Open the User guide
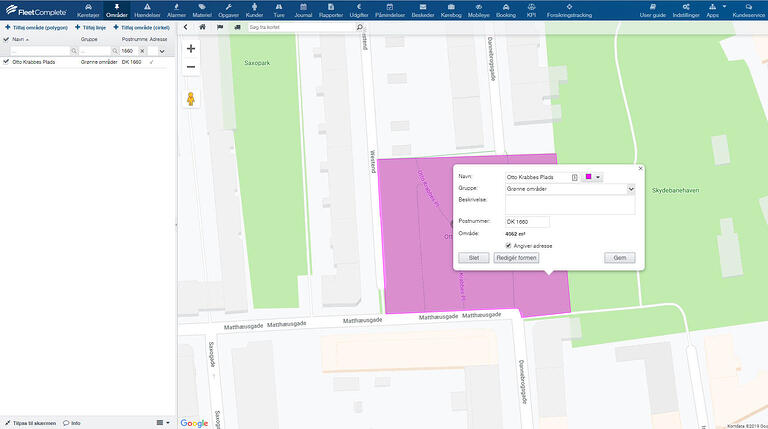Viewport: 768px width, 429px height. tap(652, 10)
